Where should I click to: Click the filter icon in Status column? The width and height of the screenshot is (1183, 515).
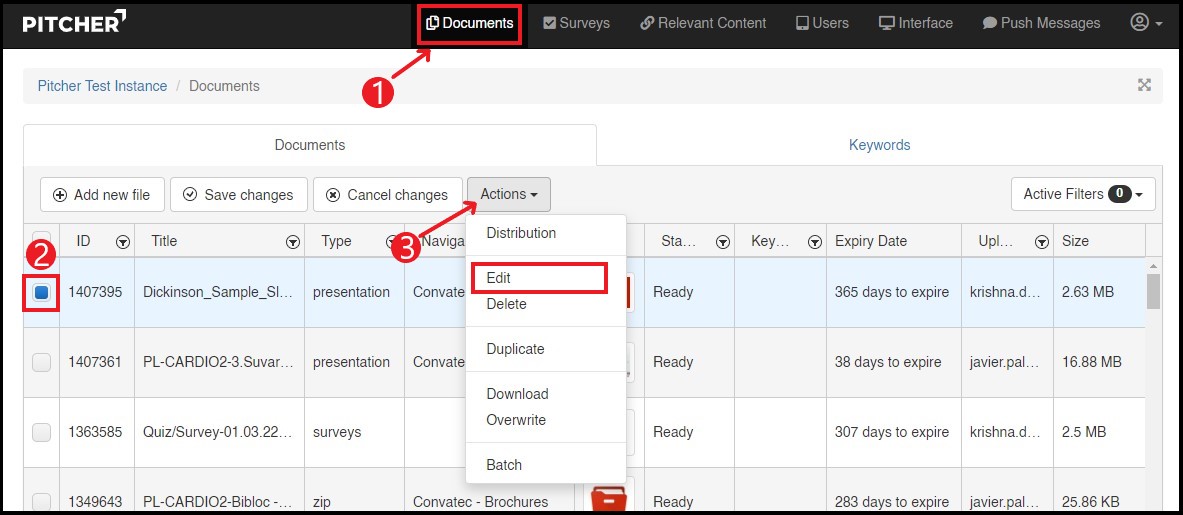721,241
